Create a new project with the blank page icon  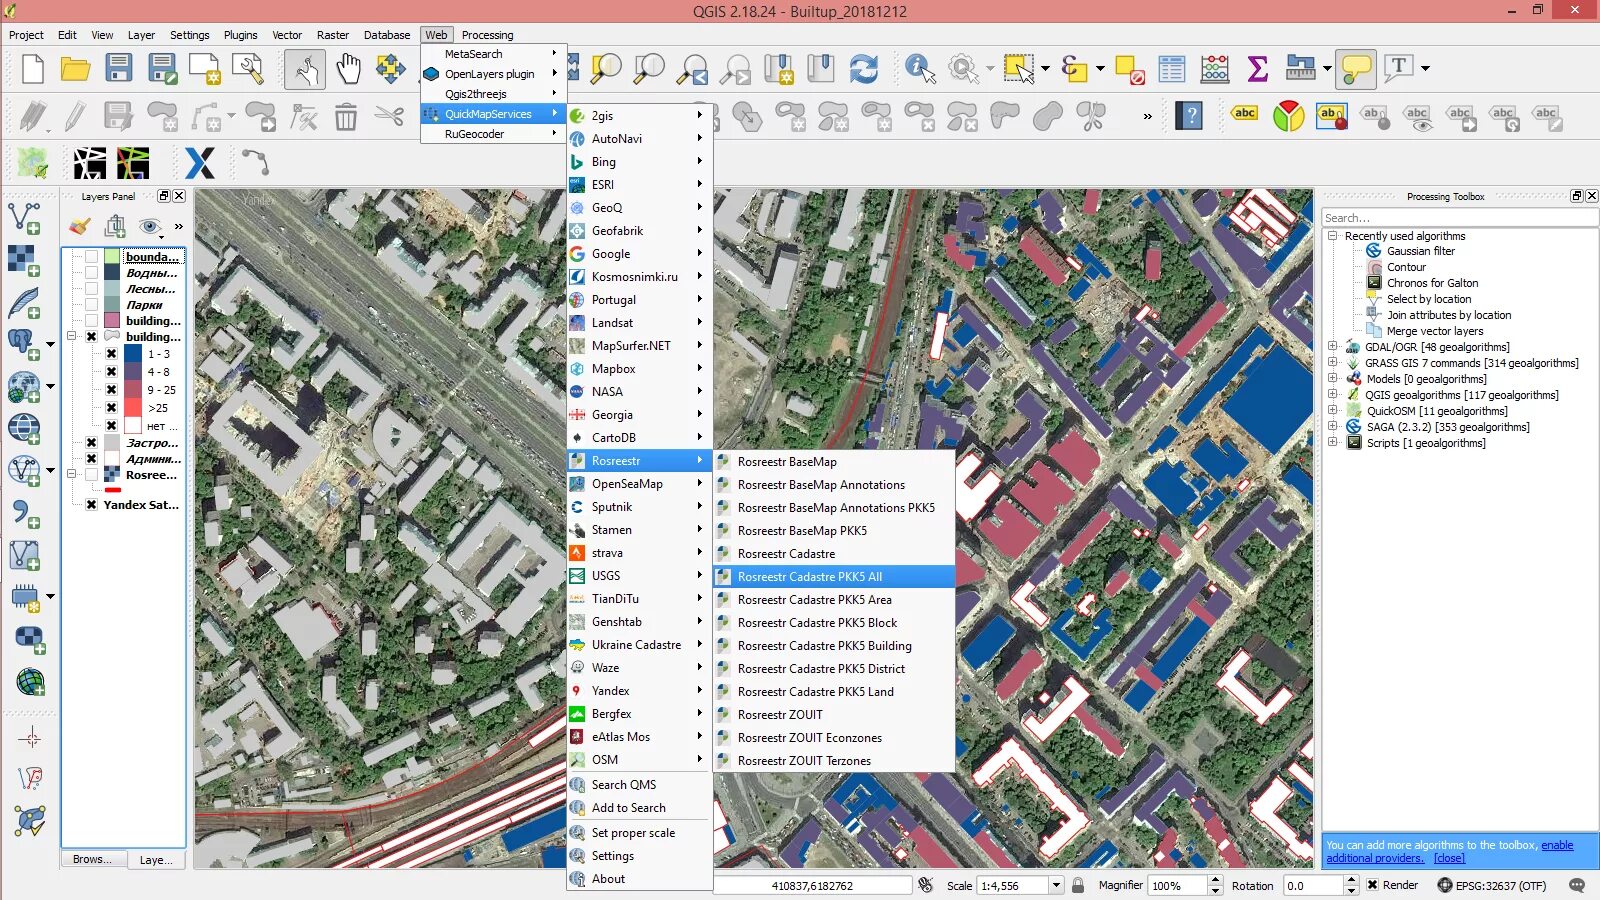pyautogui.click(x=33, y=69)
